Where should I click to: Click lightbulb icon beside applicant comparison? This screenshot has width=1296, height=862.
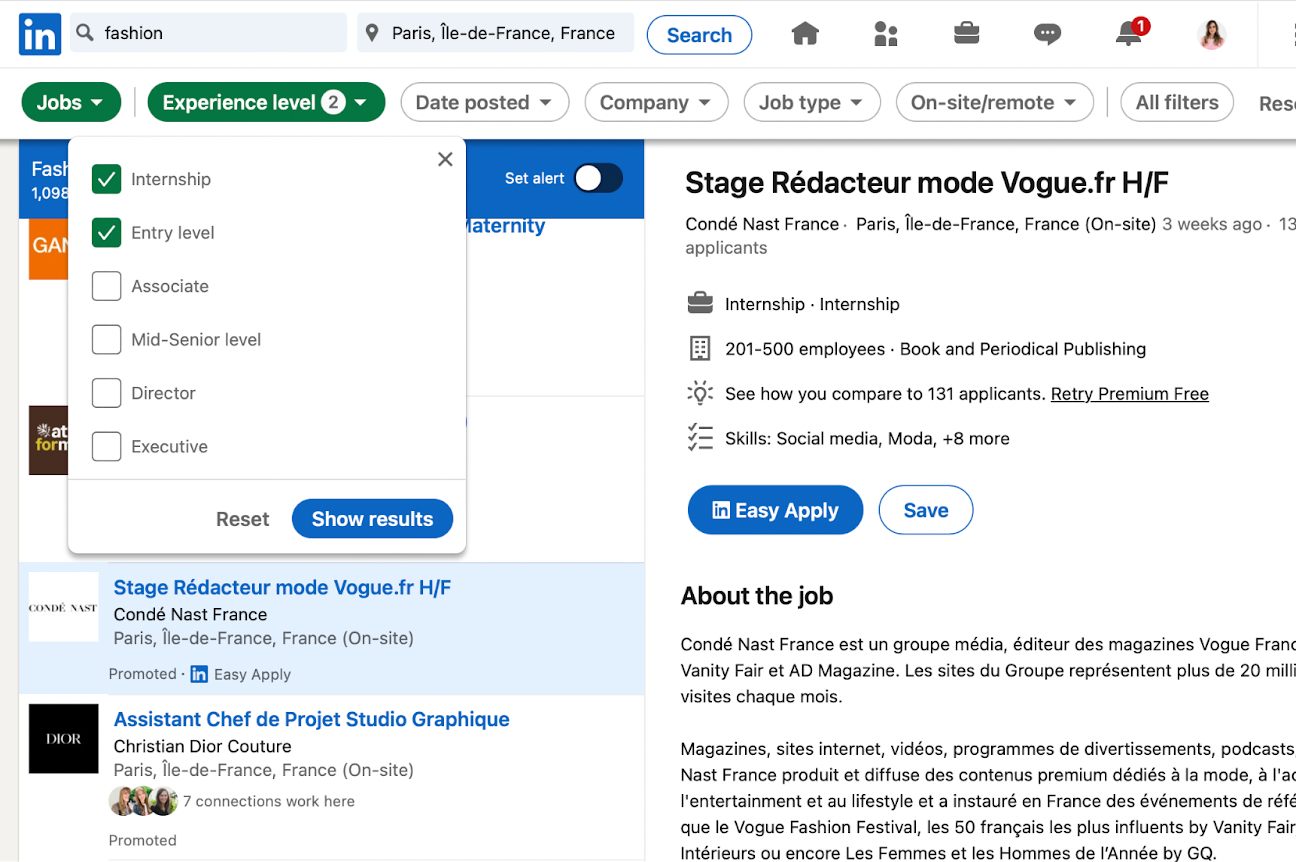pyautogui.click(x=700, y=393)
